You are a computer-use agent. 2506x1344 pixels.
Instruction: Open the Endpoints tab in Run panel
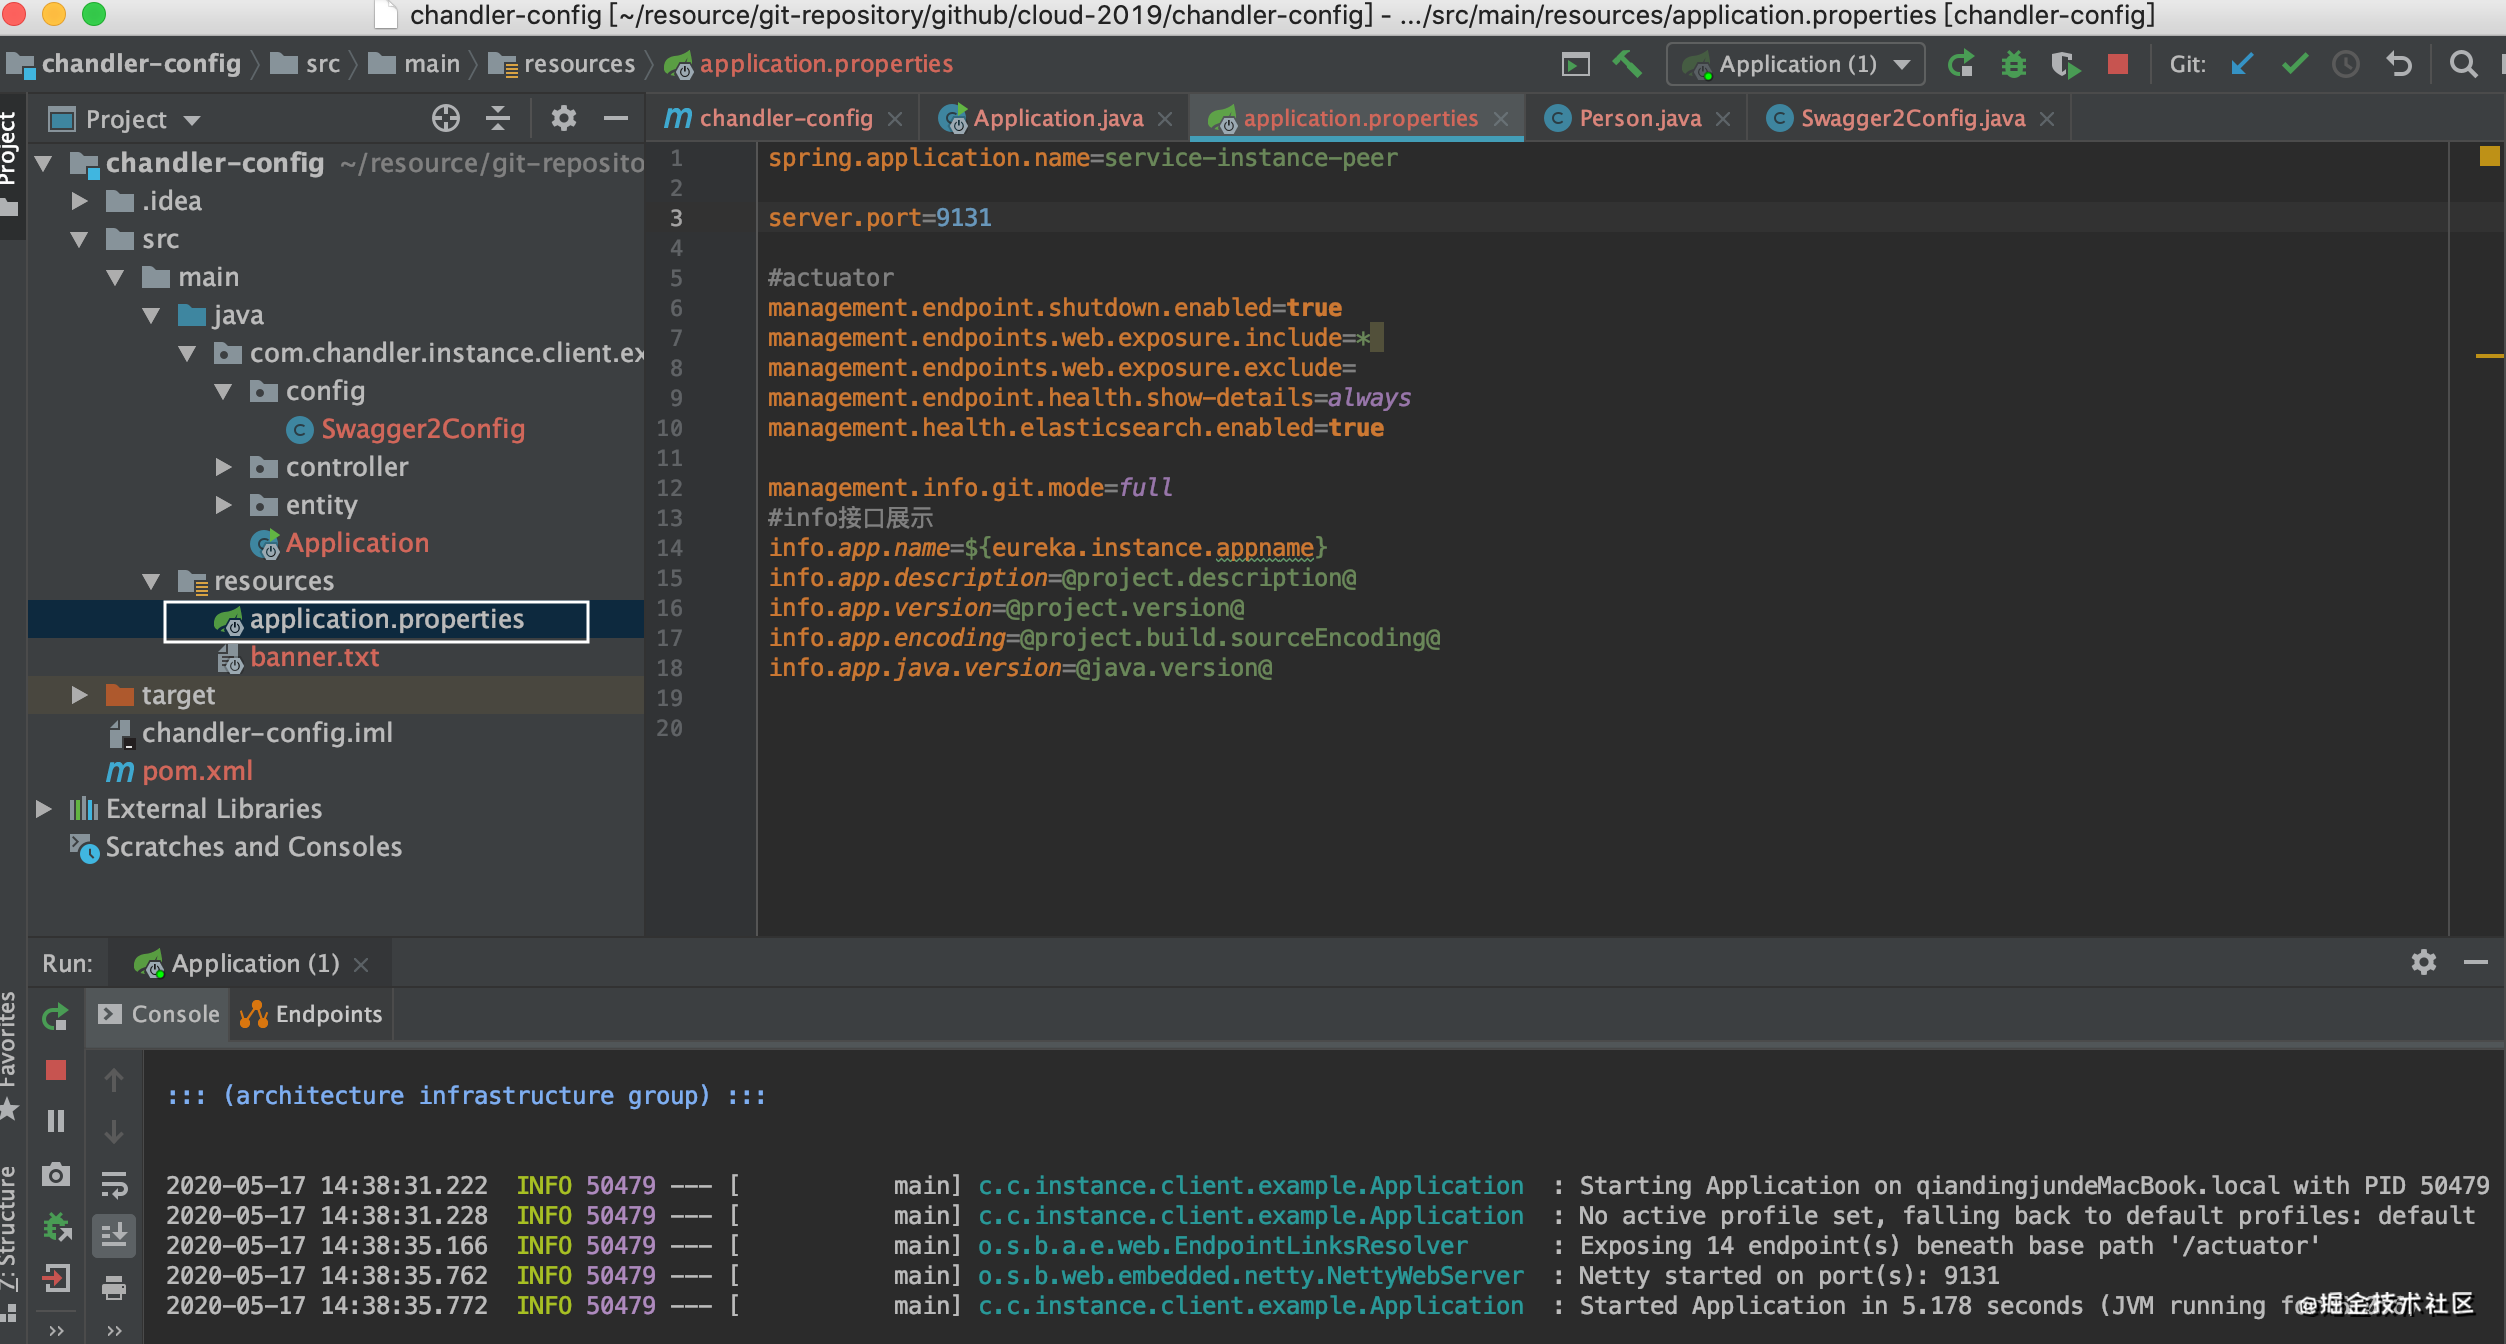pyautogui.click(x=312, y=1014)
